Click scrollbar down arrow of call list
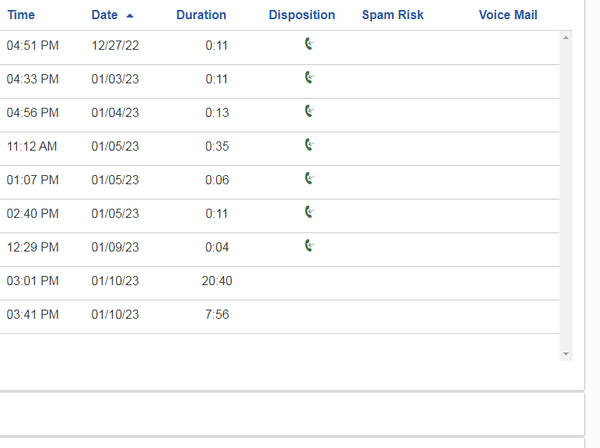 [566, 354]
